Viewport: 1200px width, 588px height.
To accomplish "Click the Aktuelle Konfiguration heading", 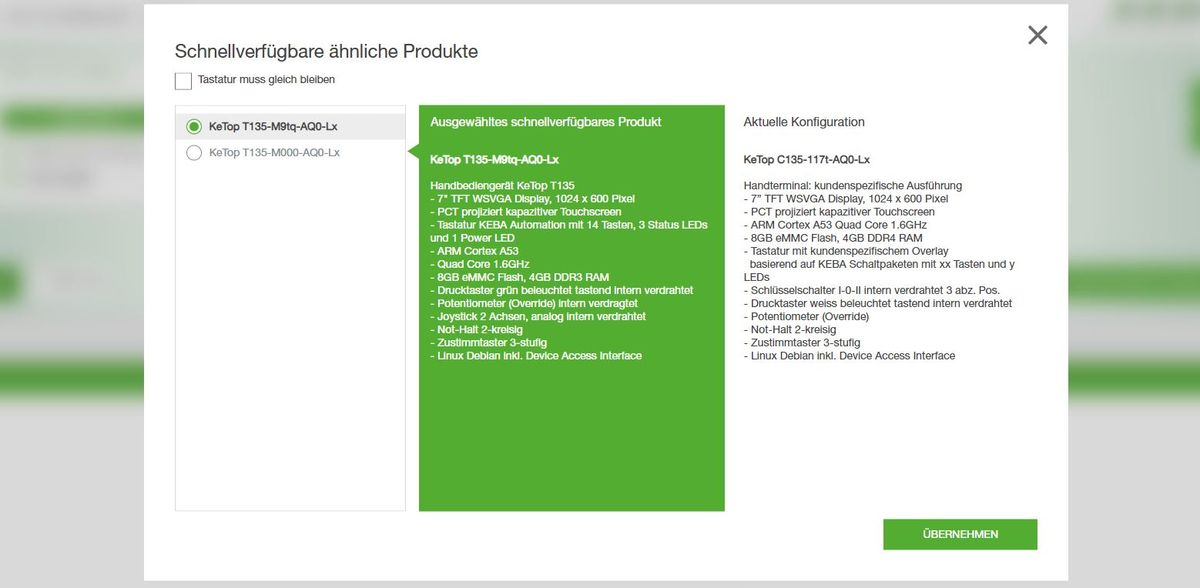I will pos(803,122).
